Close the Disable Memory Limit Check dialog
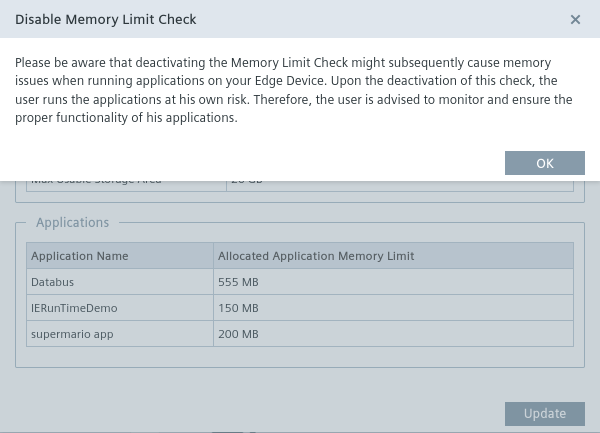 [575, 19]
